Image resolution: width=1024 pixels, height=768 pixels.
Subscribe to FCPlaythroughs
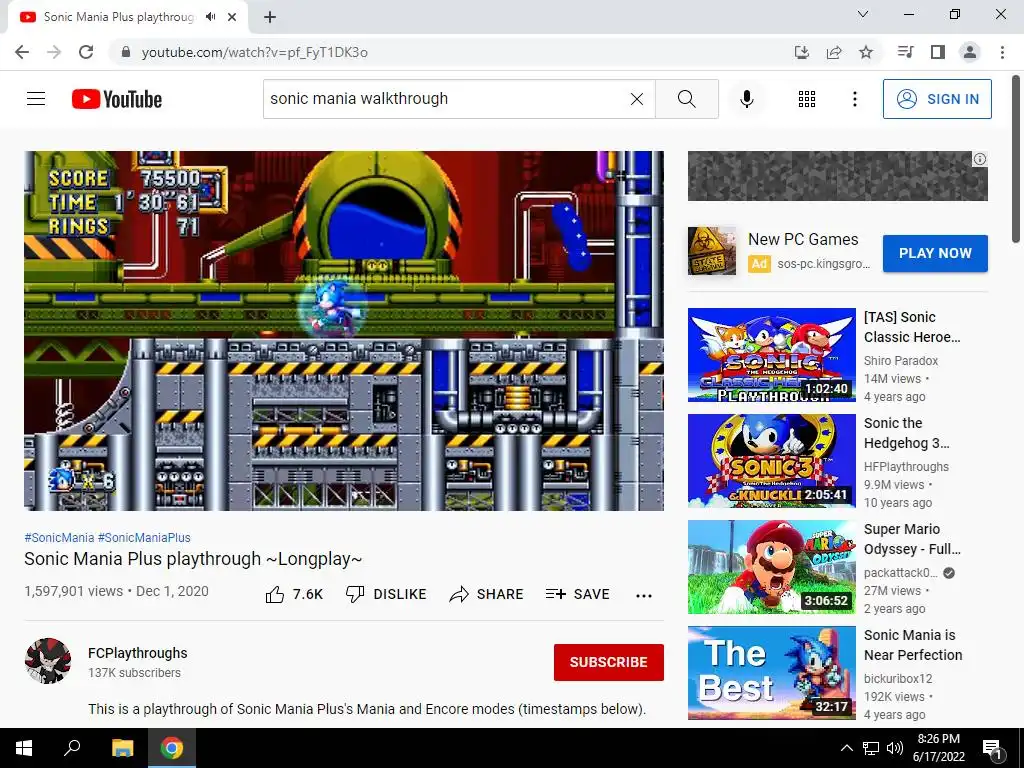click(609, 662)
